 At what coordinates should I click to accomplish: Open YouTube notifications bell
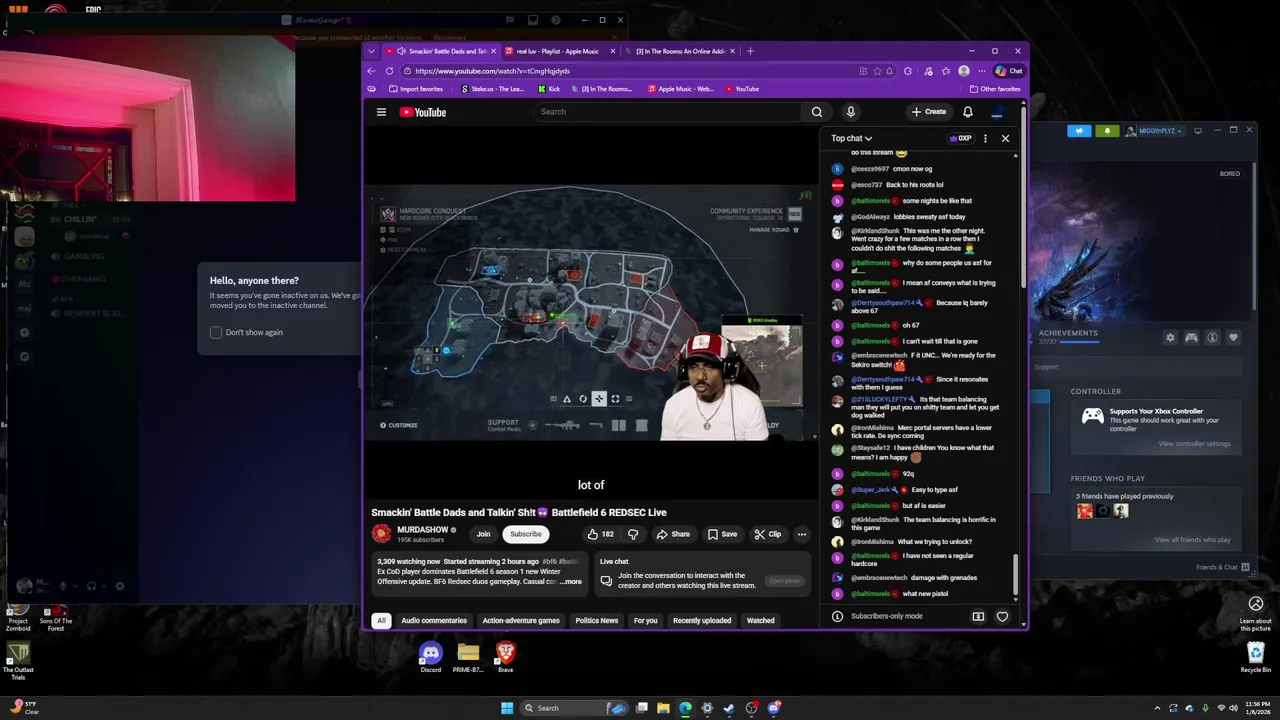967,112
